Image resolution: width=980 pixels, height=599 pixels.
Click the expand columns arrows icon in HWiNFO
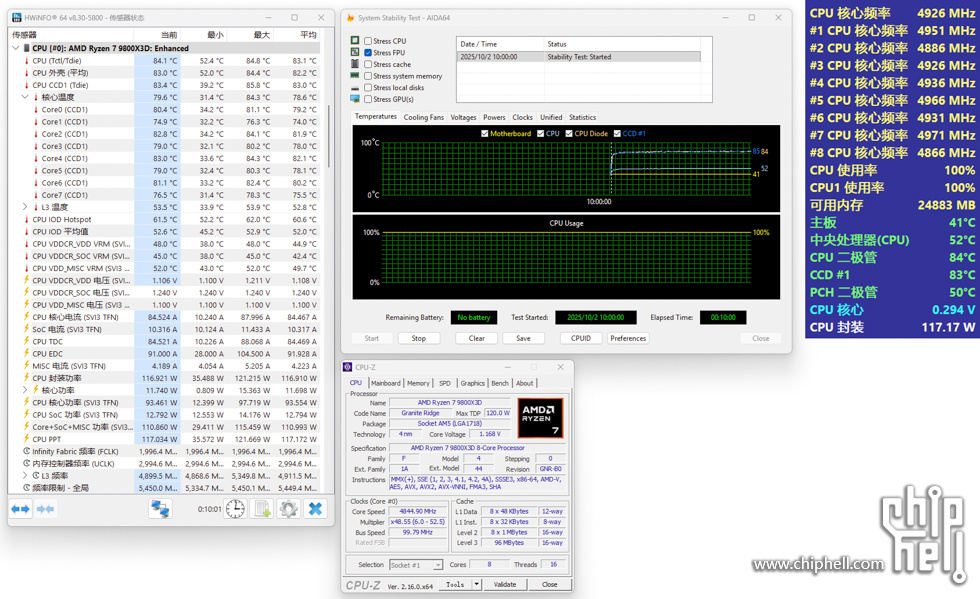20,509
